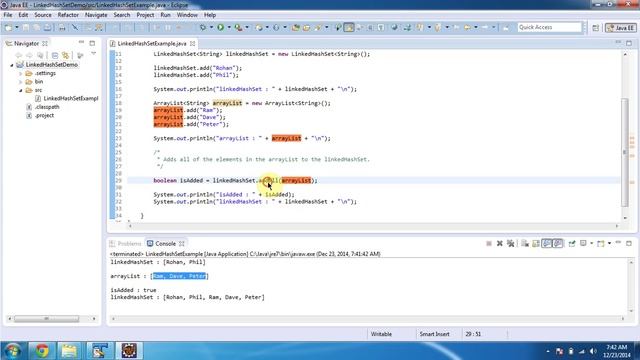The width and height of the screenshot is (640, 360).
Task: Open the File menu
Action: click(8, 15)
